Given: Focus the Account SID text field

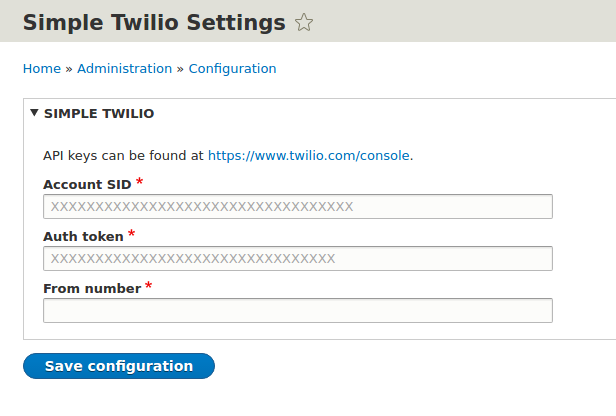Looking at the screenshot, I should 298,207.
